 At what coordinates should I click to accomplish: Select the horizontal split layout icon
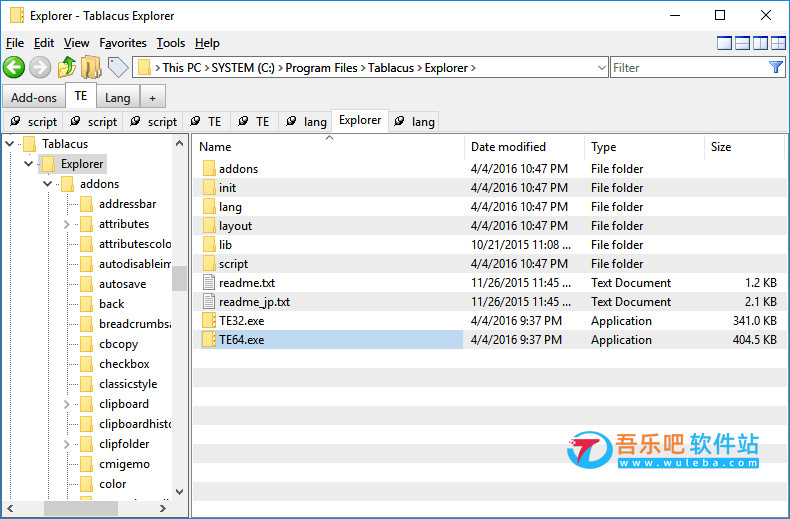[x=742, y=43]
